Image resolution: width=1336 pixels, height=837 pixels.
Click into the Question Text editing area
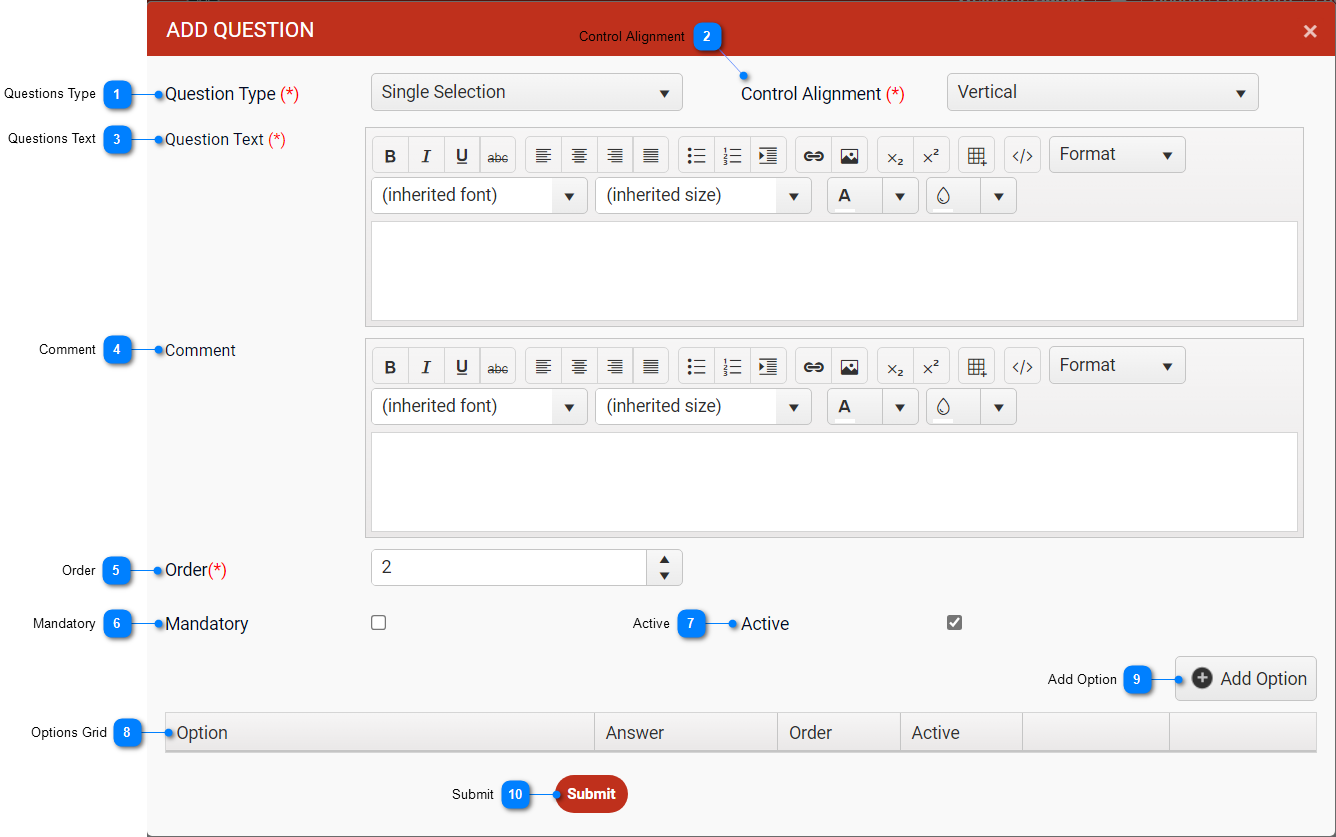click(x=834, y=271)
